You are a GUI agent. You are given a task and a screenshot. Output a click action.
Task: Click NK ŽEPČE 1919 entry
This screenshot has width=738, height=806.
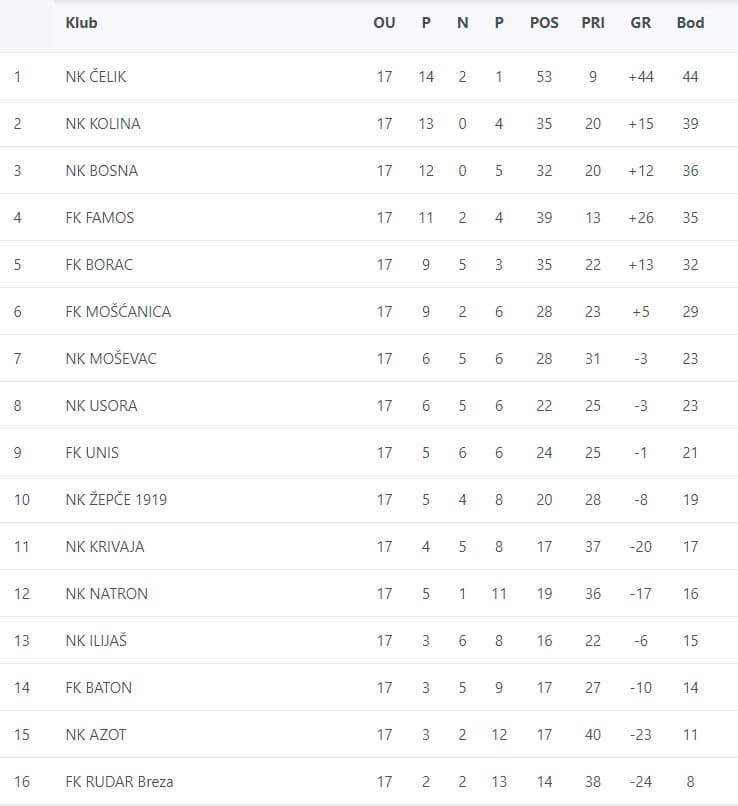tap(116, 500)
